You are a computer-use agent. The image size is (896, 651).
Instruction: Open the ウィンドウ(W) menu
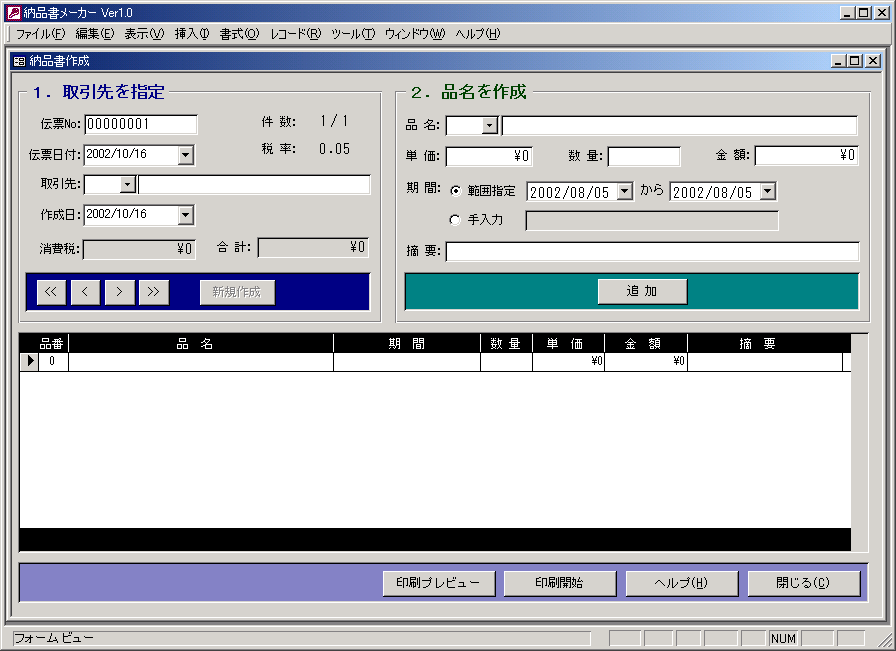click(415, 34)
